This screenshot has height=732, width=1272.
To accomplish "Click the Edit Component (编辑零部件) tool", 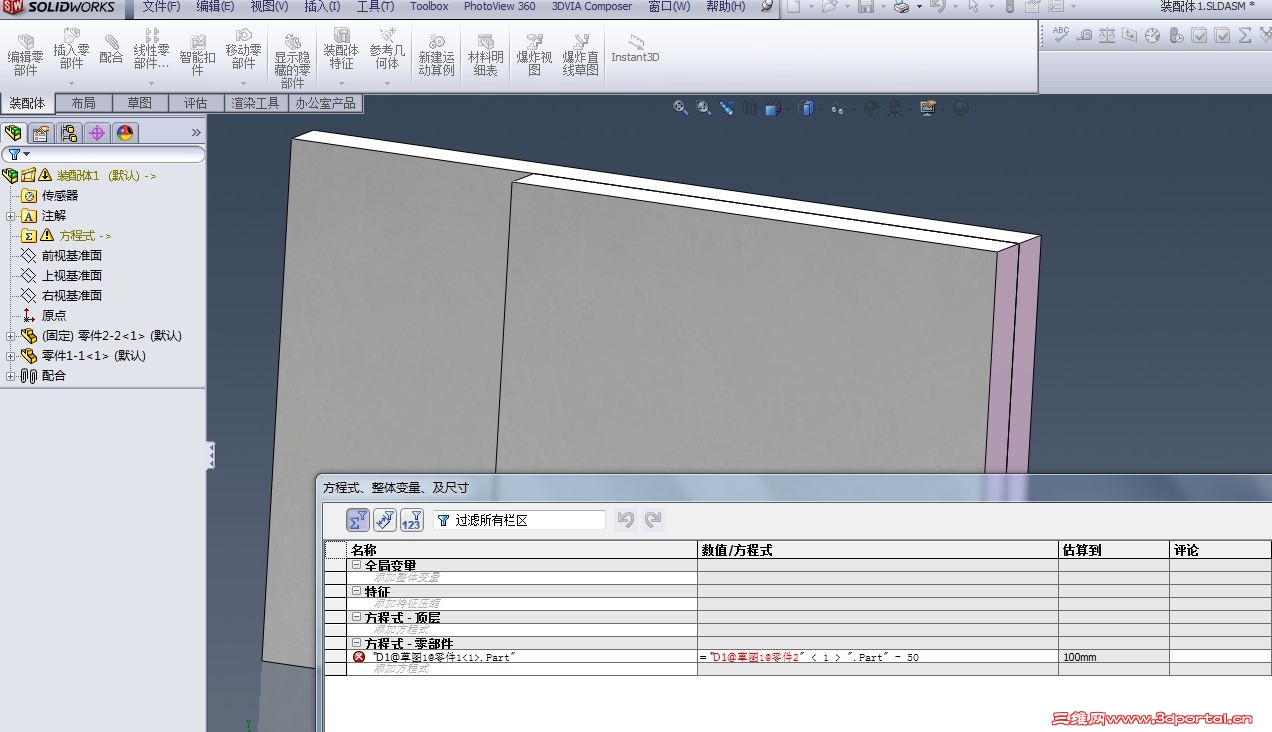I will 25,55.
